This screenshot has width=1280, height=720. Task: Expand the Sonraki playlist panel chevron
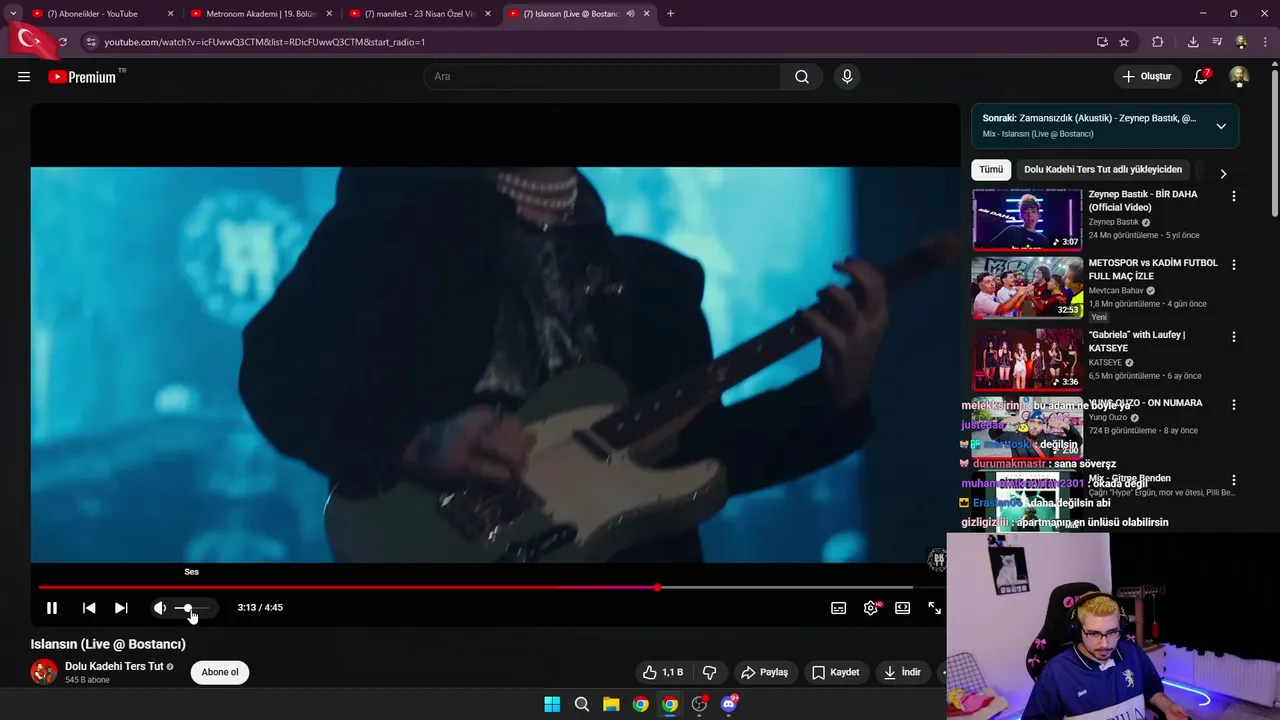coord(1221,126)
